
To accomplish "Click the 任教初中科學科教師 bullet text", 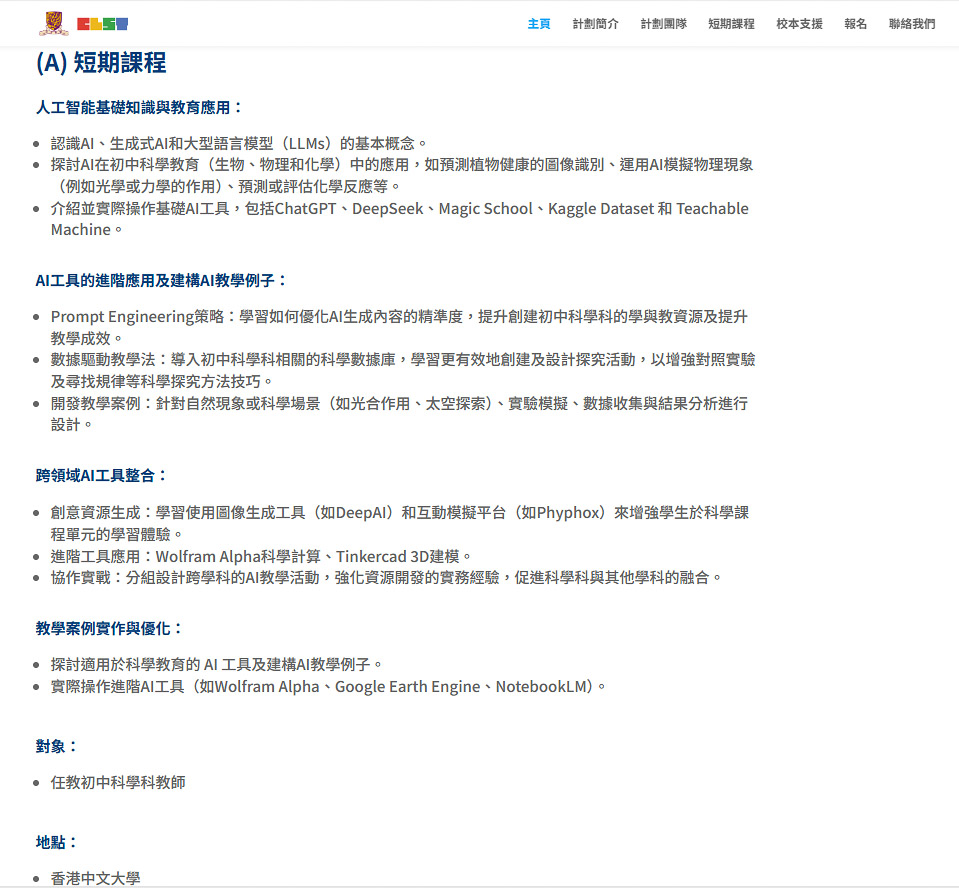I will coord(118,782).
